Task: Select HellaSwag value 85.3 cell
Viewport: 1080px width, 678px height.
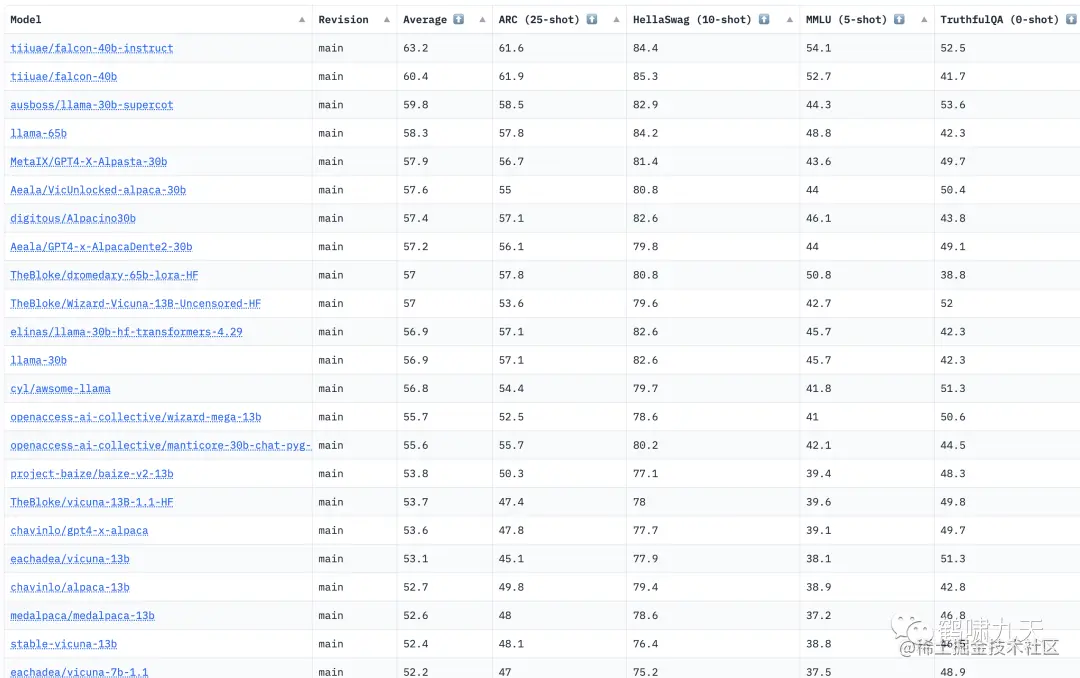Action: point(645,76)
